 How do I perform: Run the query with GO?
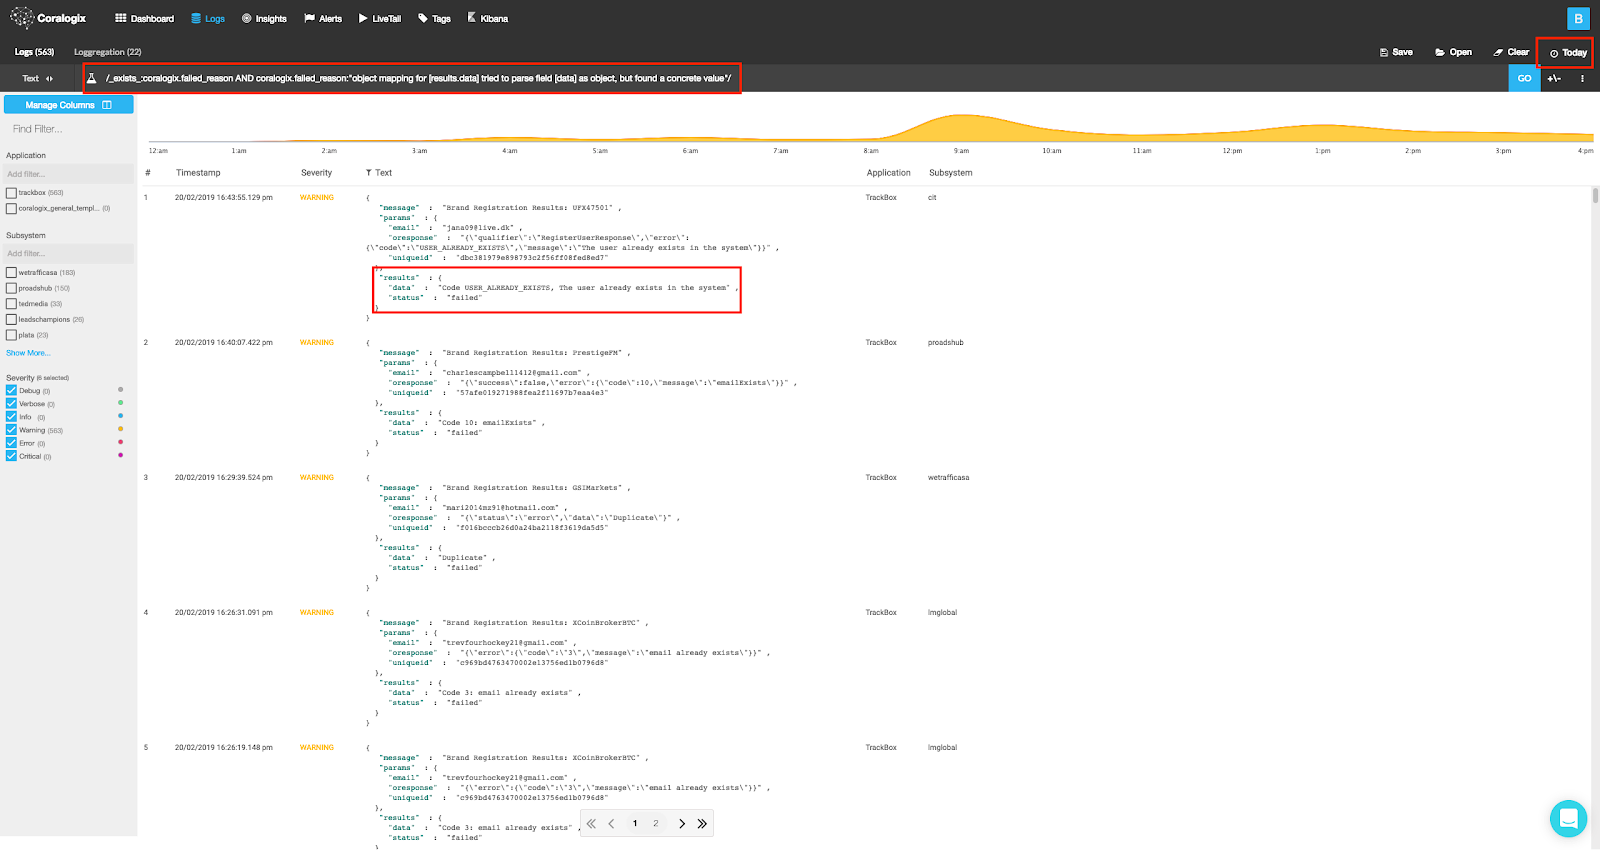[1524, 78]
